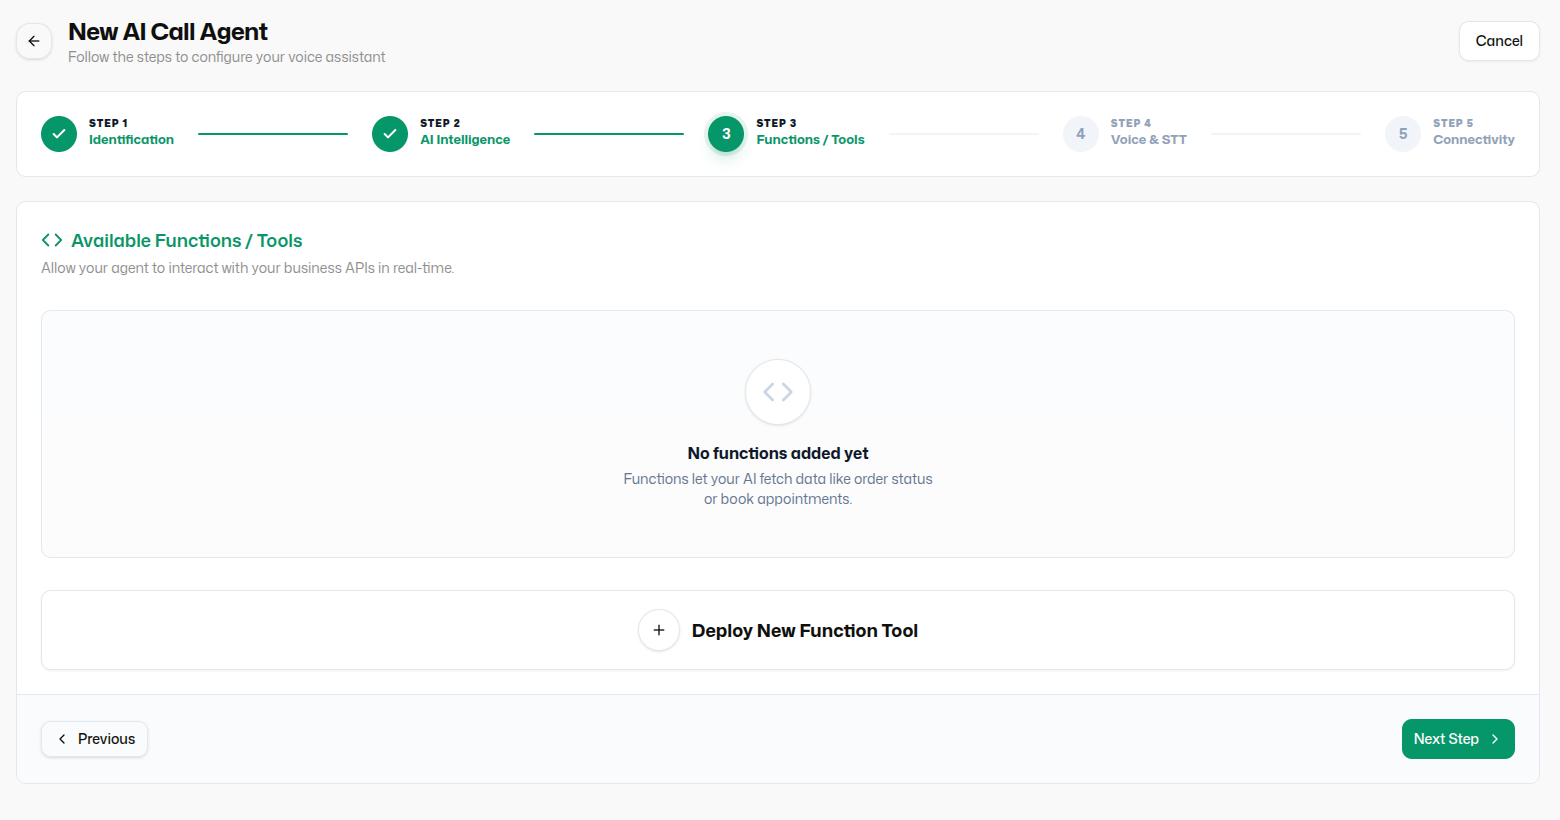The height and width of the screenshot is (820, 1560).
Task: Click the empty-state code brackets circle
Action: 778,392
